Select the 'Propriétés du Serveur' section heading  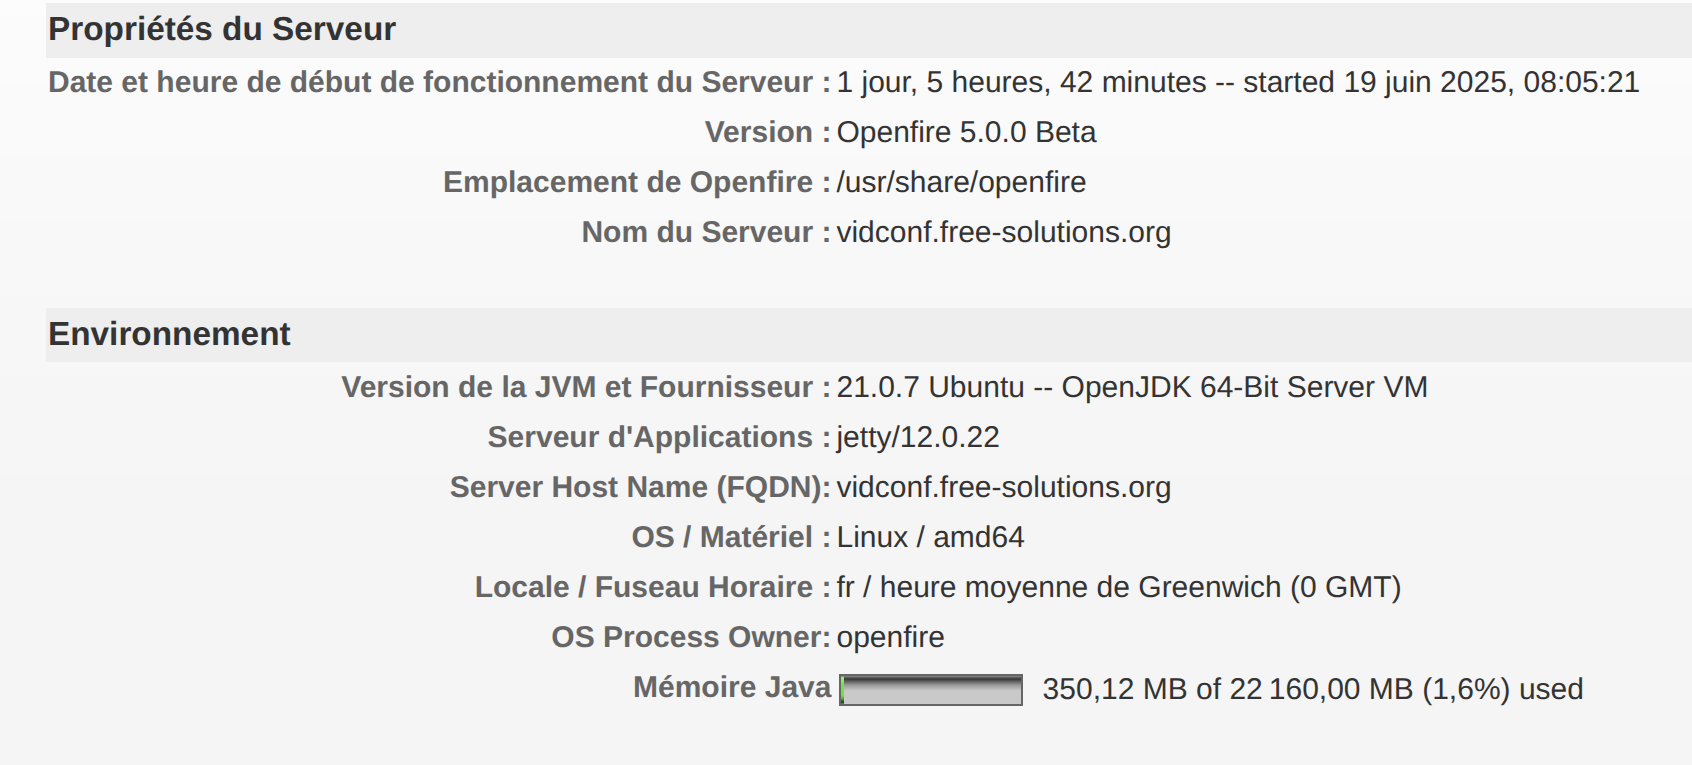pos(222,29)
